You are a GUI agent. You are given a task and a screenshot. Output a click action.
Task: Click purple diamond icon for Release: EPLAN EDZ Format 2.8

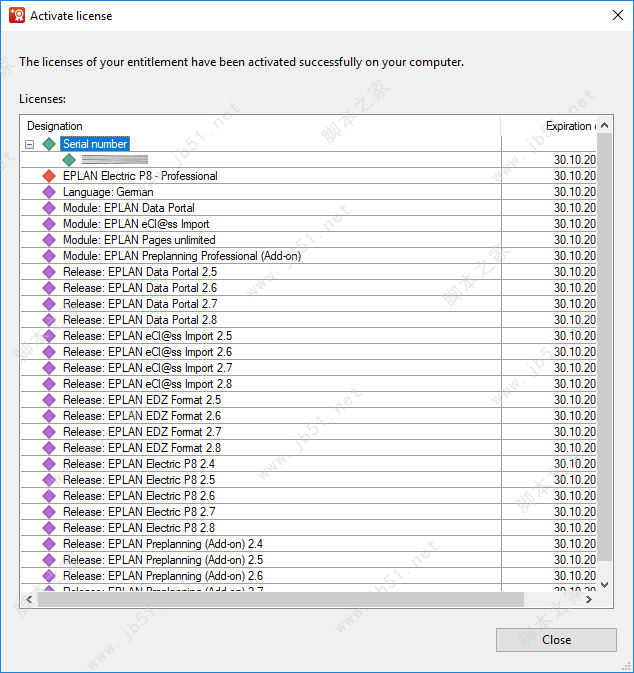click(49, 448)
